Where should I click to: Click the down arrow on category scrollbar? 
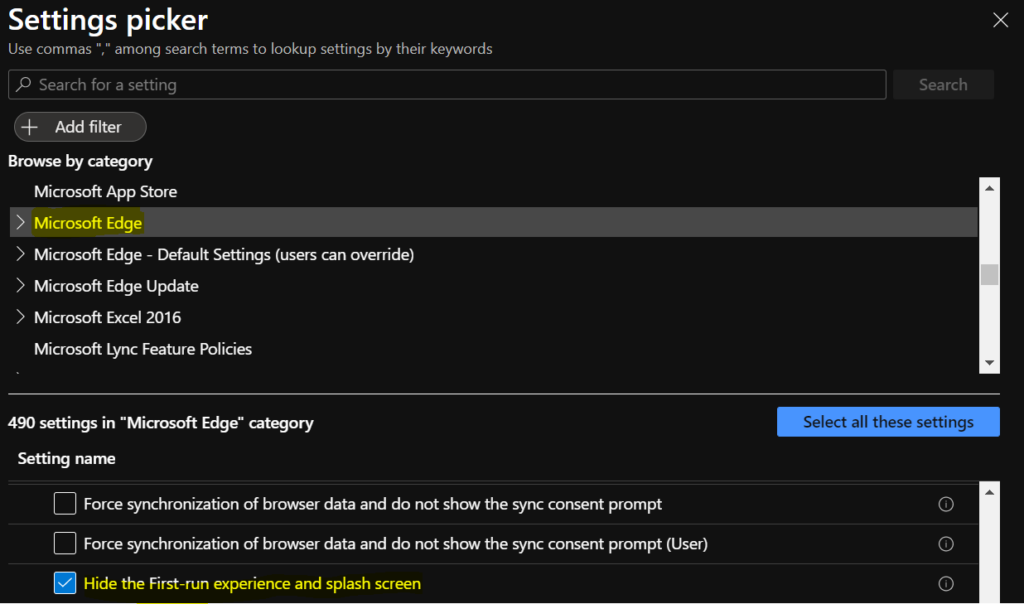989,363
